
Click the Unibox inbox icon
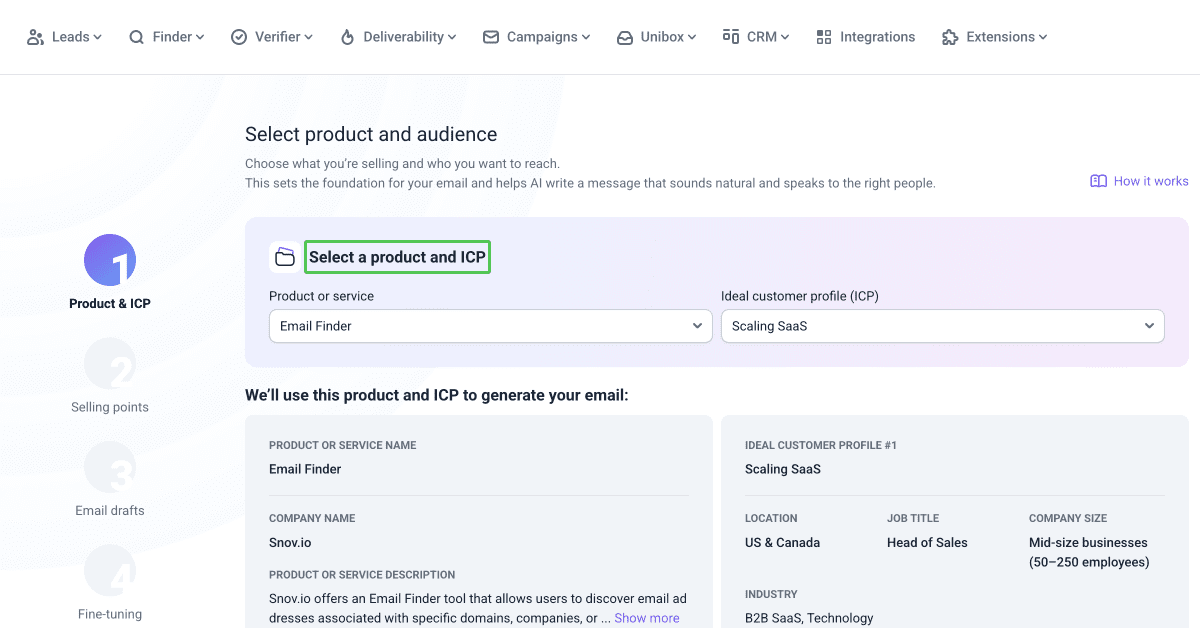point(625,37)
